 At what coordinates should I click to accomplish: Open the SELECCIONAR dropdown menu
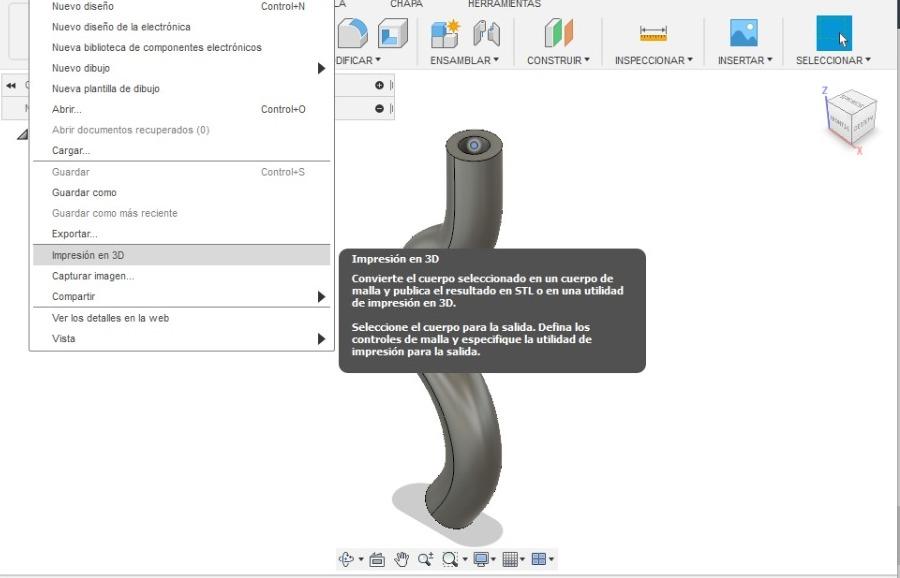coord(833,60)
